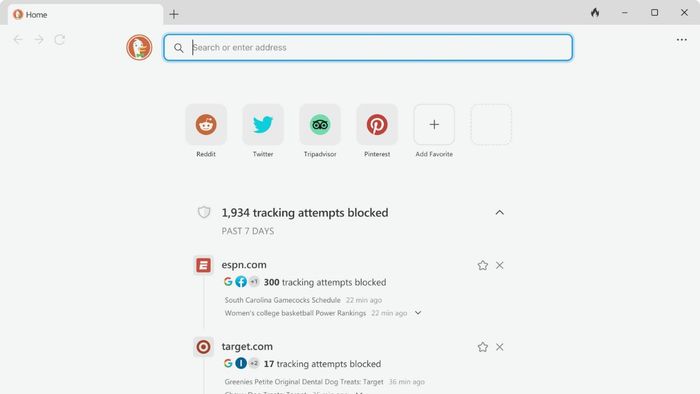Click the '1,934 tracking attempts blocked' heading

(305, 213)
